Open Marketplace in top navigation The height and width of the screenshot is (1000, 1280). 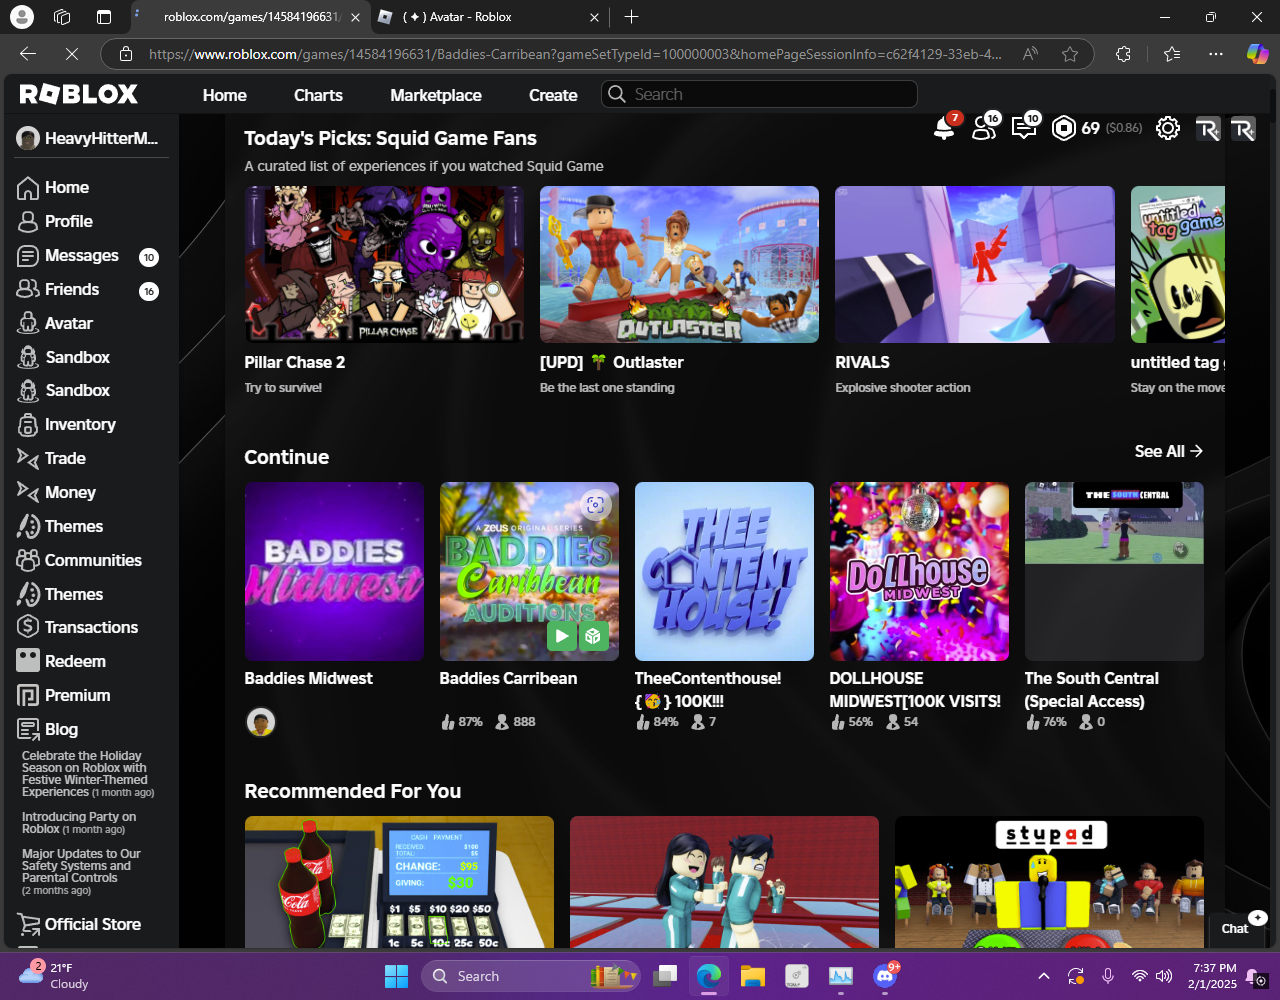[436, 95]
